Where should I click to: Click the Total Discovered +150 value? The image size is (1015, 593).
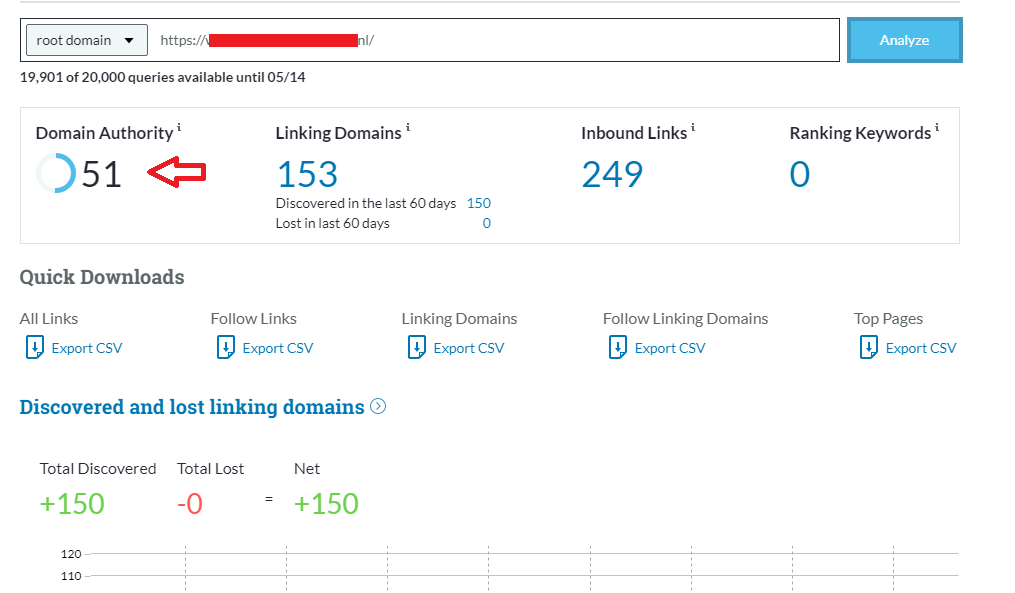(x=71, y=503)
